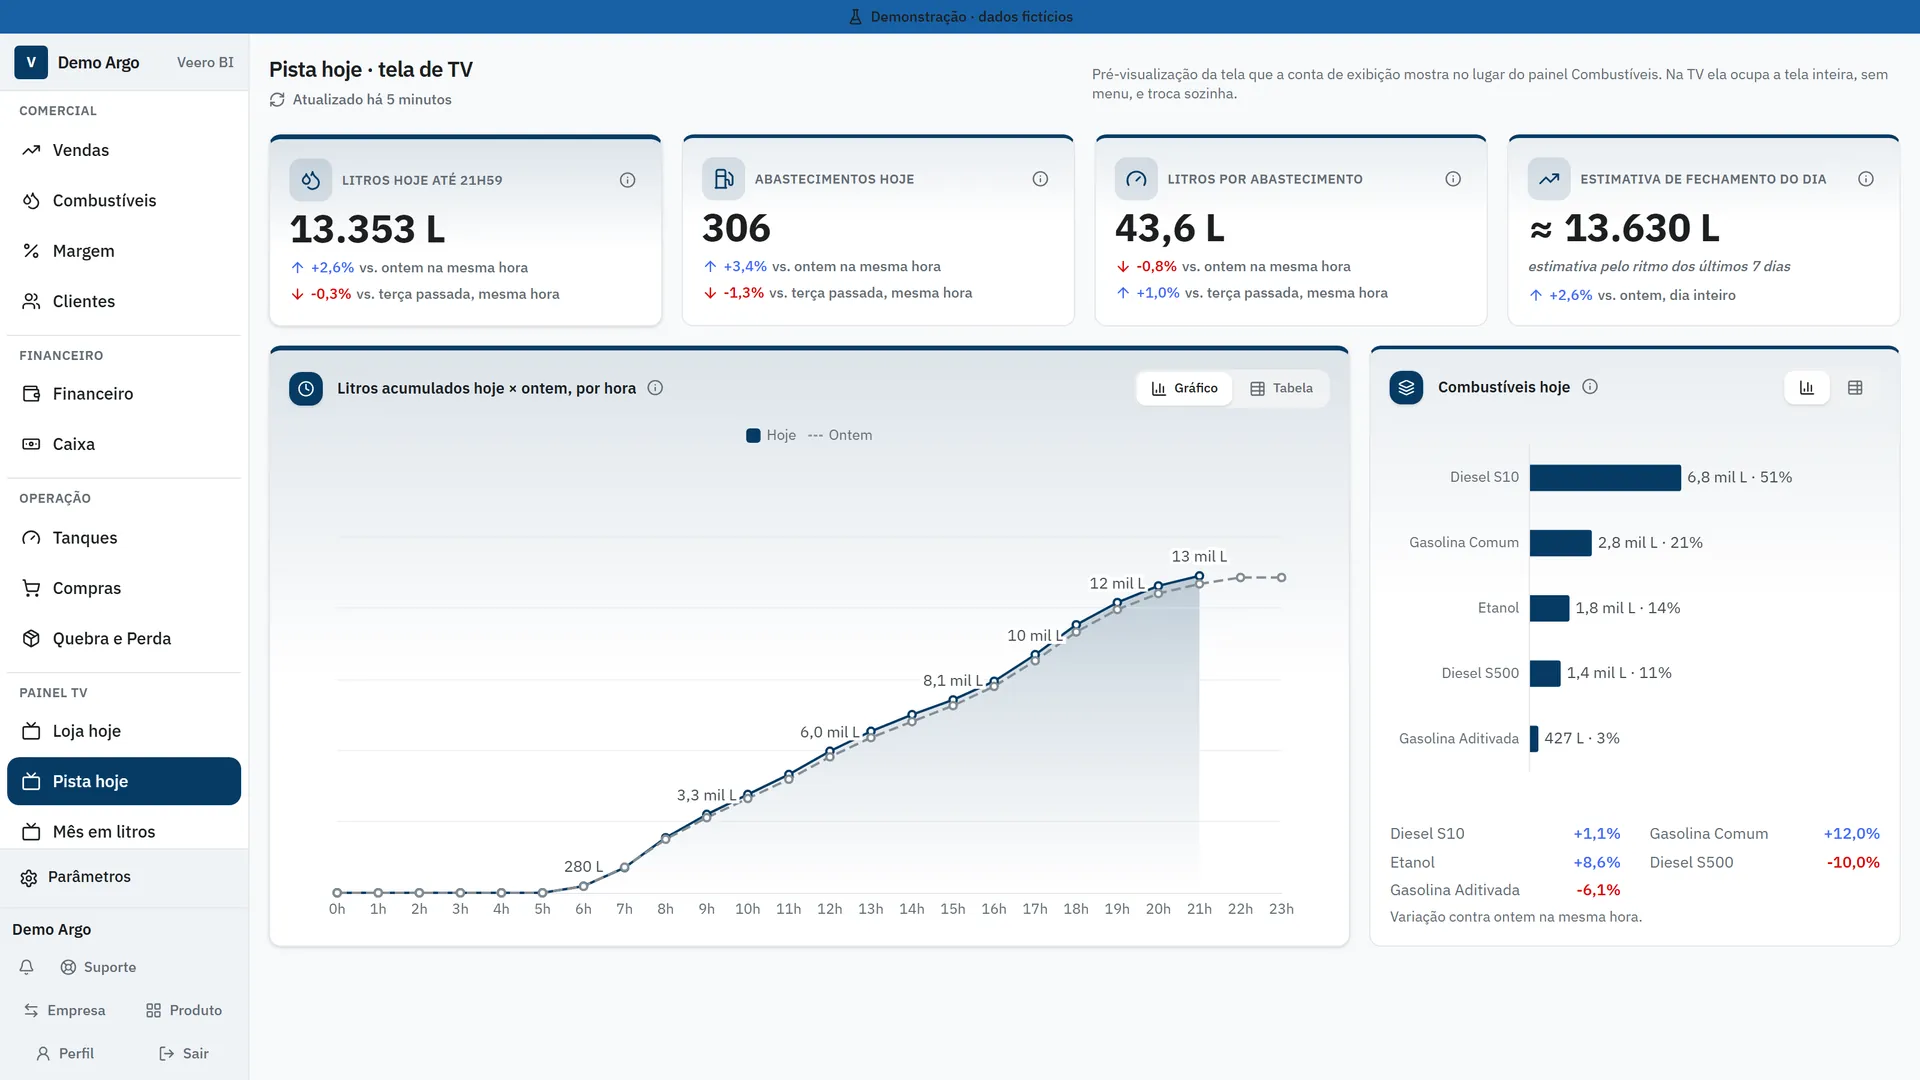Open Financeiro page
The width and height of the screenshot is (1920, 1080).
124,394
